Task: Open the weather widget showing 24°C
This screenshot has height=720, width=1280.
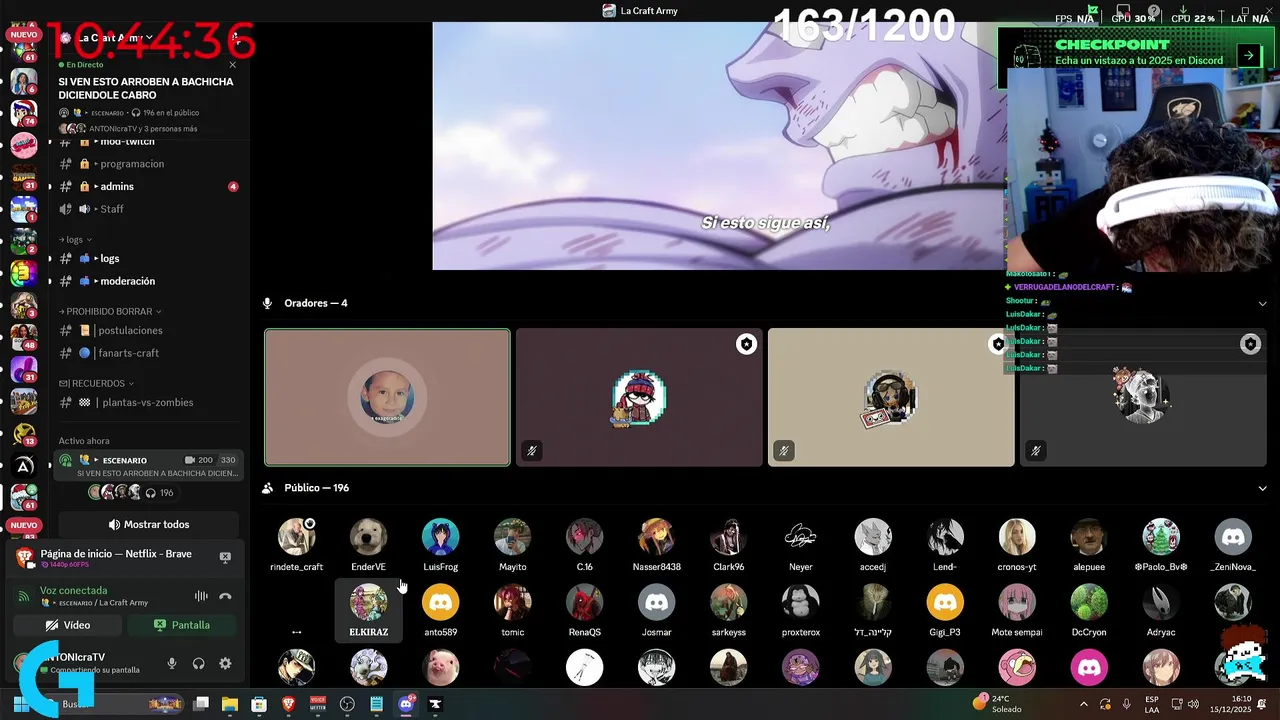Action: point(996,704)
